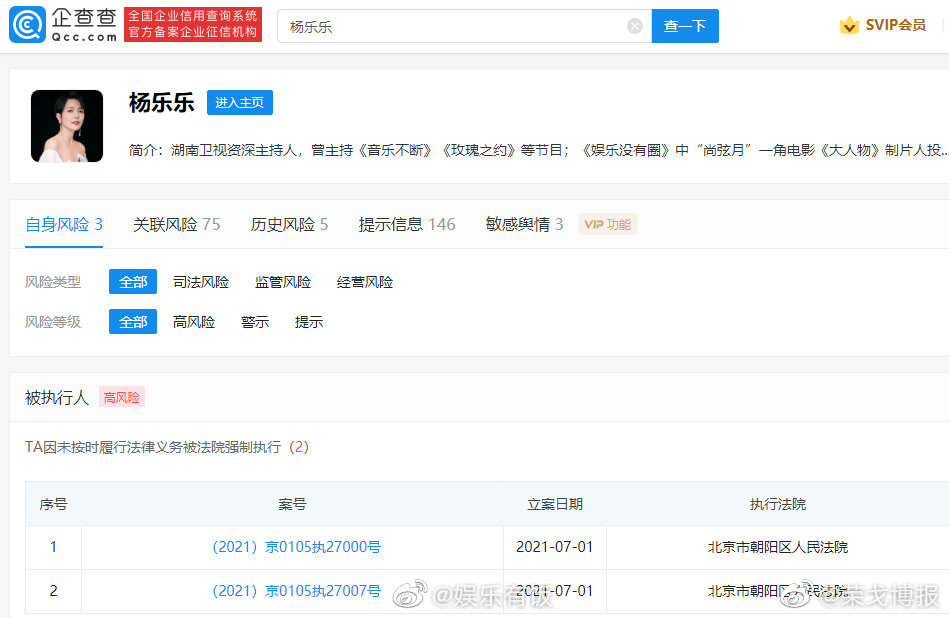Click the 进入主页 button
949x618 pixels.
[x=240, y=103]
